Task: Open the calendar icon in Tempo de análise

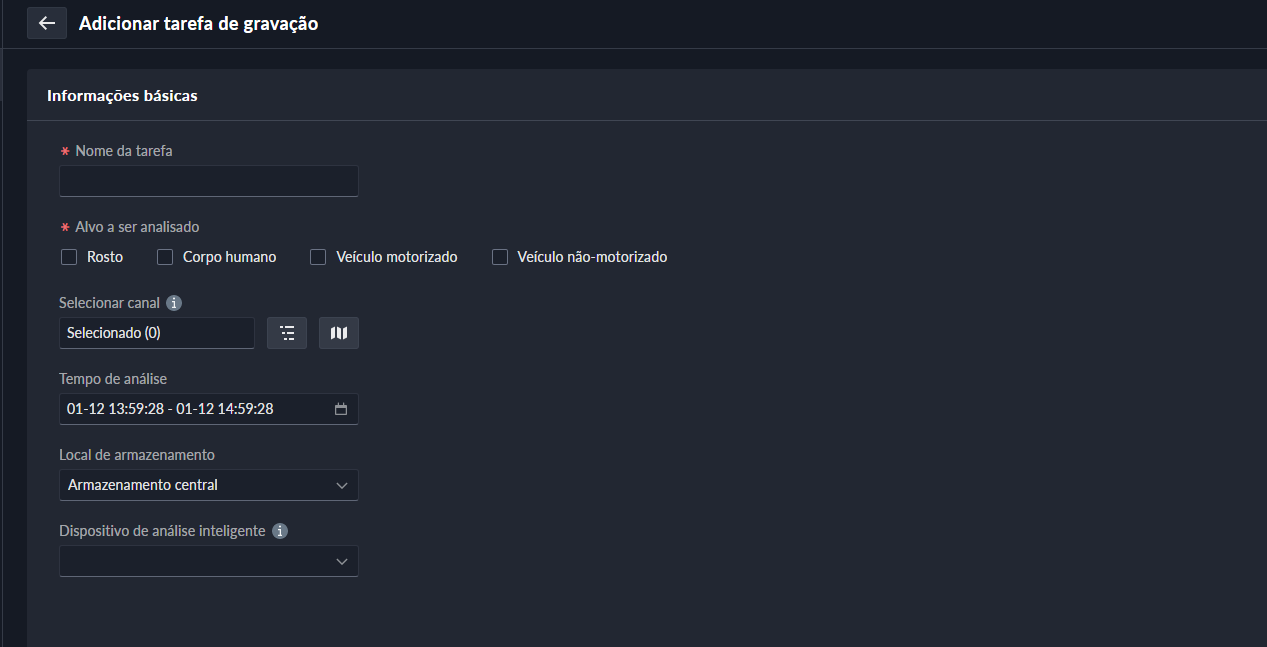Action: coord(341,409)
